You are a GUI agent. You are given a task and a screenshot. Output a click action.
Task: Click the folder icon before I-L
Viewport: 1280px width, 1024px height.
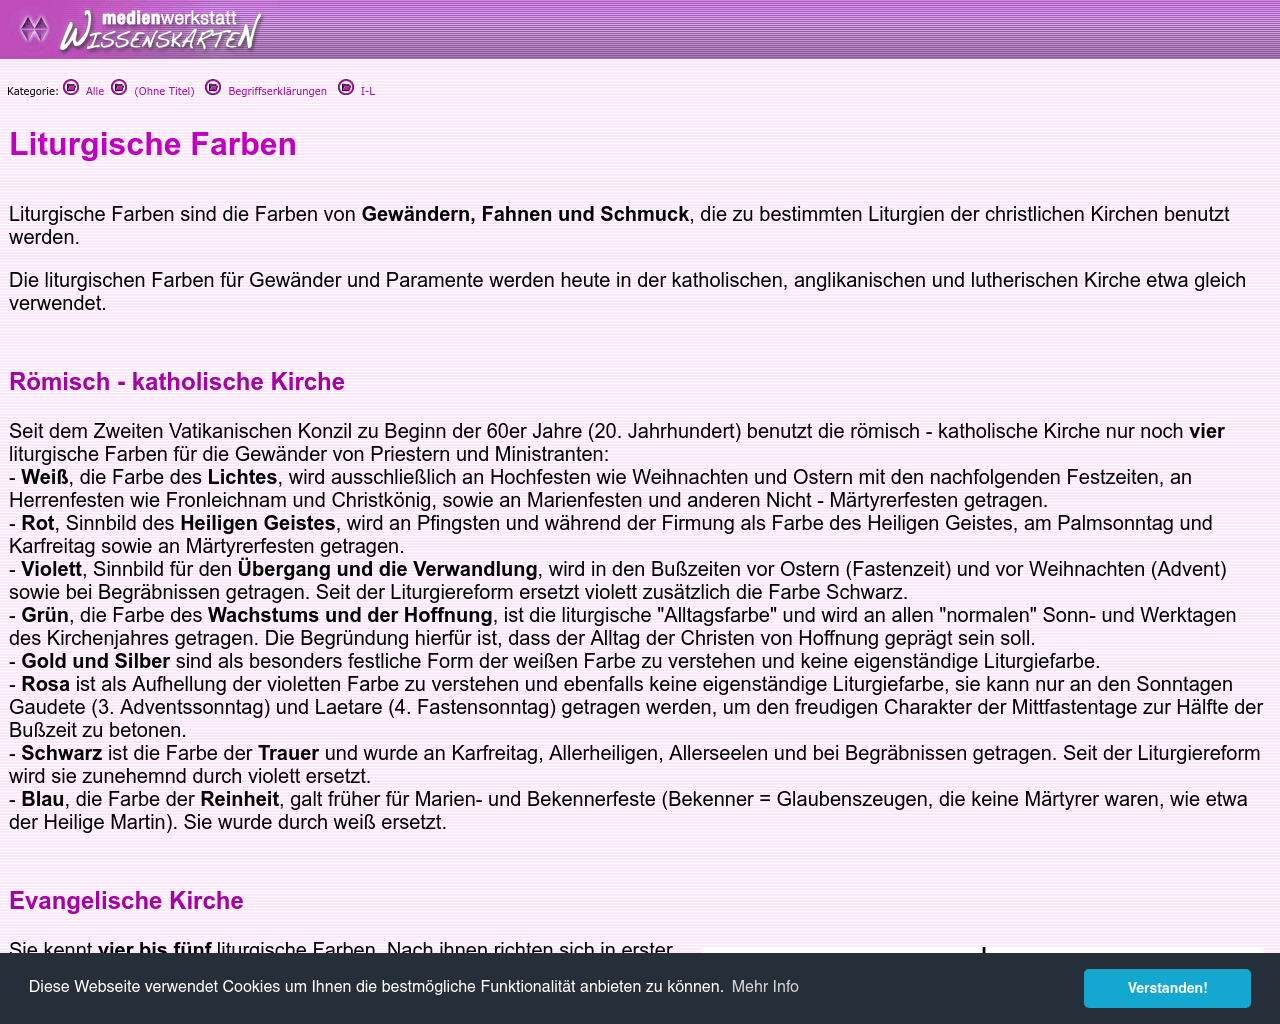pos(346,87)
